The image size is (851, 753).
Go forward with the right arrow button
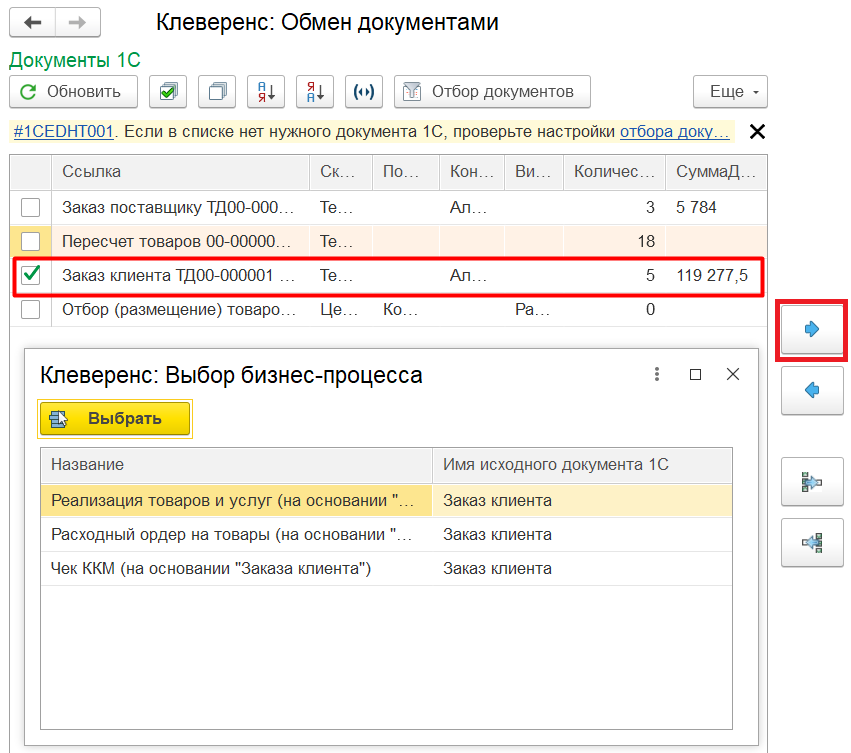78,22
